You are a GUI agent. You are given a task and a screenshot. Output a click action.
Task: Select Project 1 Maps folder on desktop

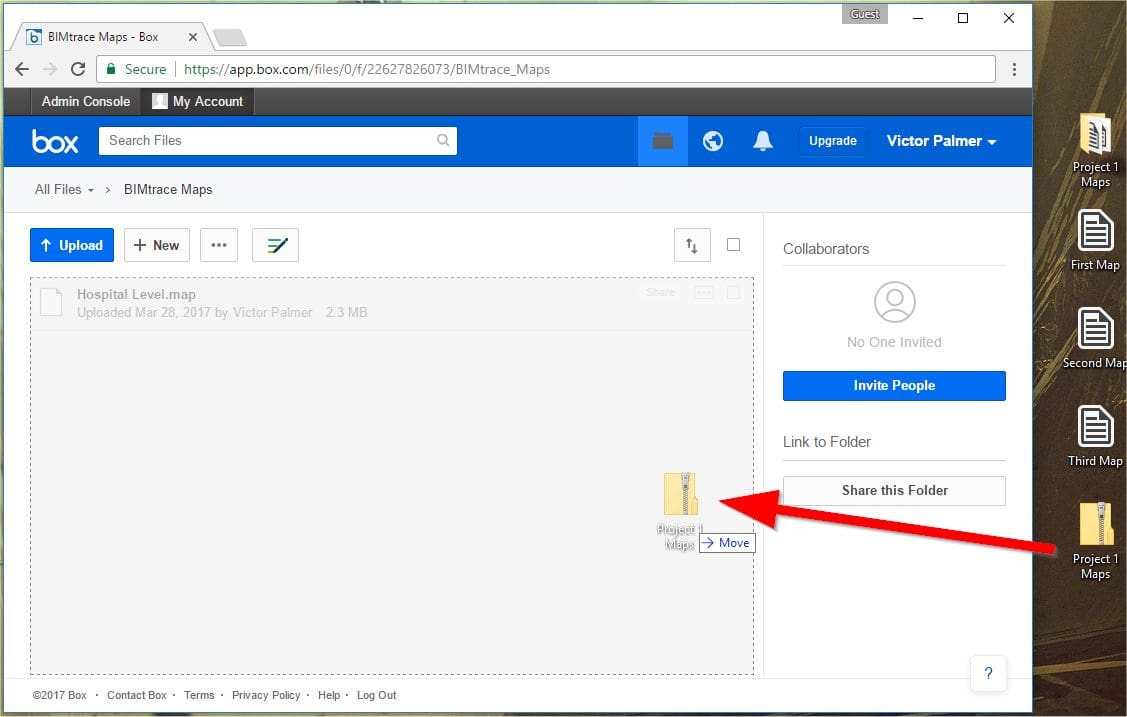click(1095, 150)
